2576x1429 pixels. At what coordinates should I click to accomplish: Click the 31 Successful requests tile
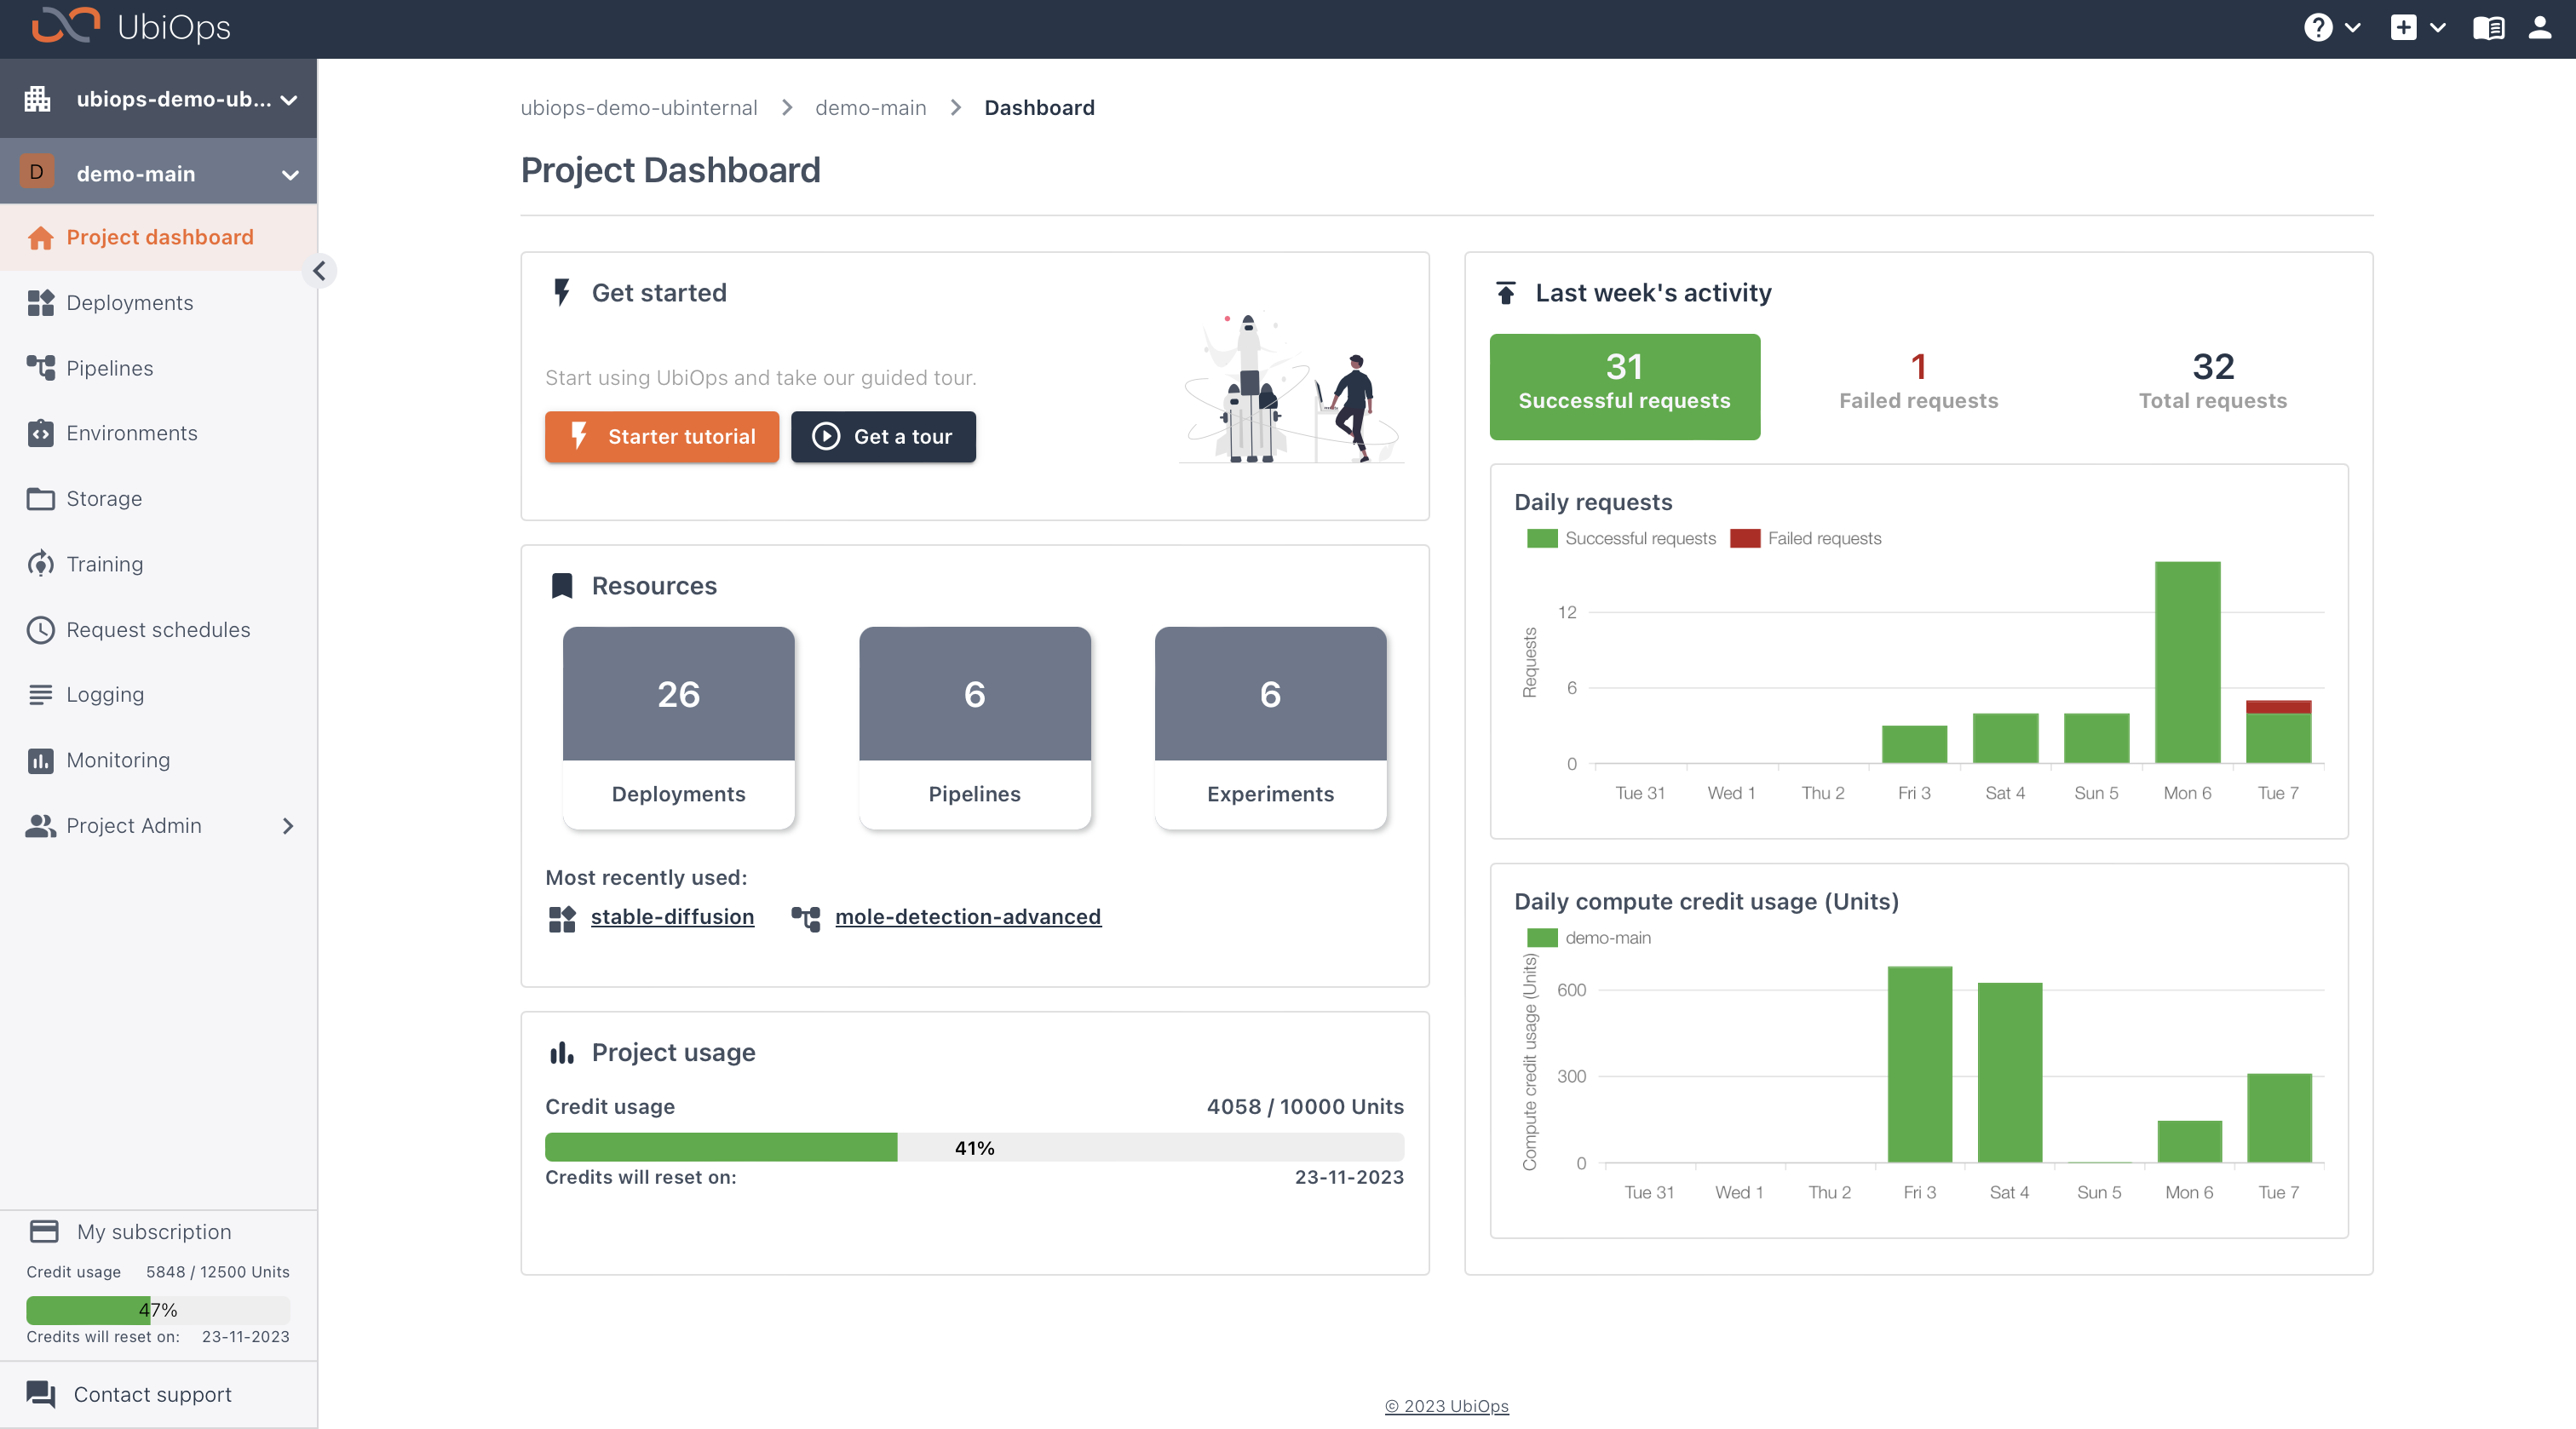pos(1624,387)
